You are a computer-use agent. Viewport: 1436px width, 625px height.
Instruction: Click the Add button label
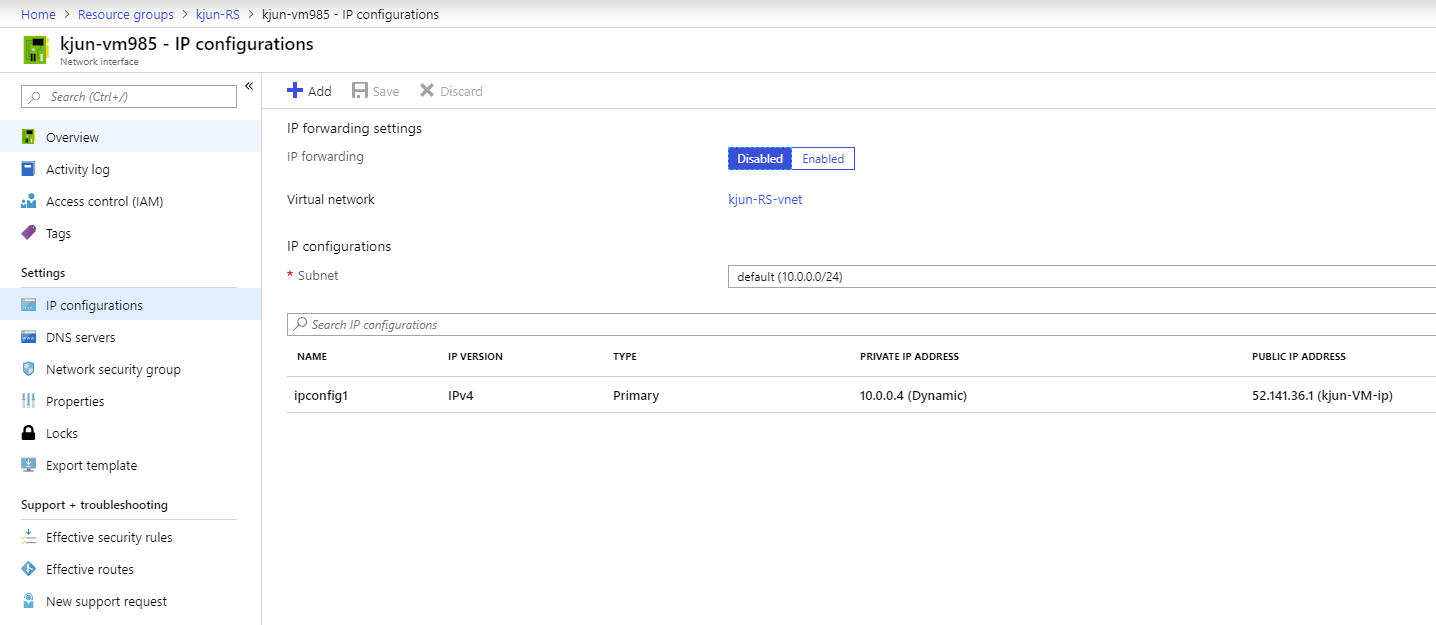pos(320,91)
